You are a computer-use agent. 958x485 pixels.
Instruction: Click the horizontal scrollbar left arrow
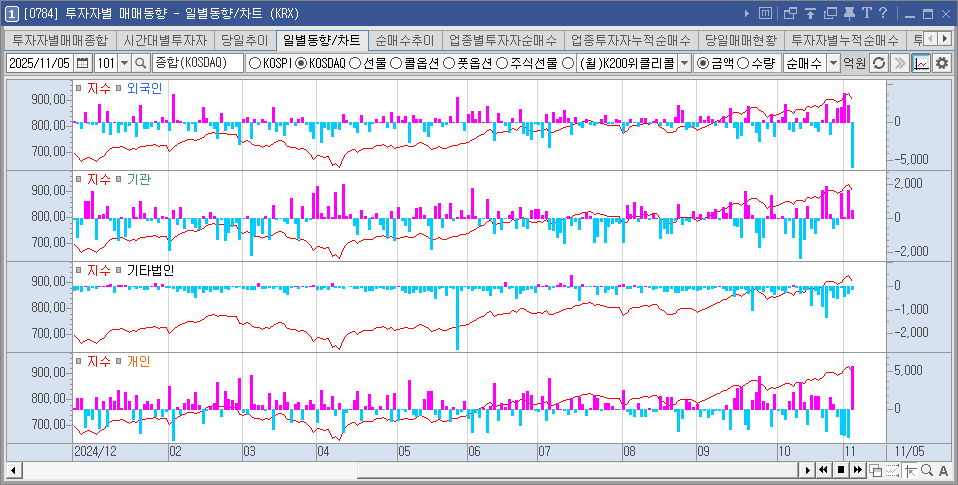click(x=12, y=470)
